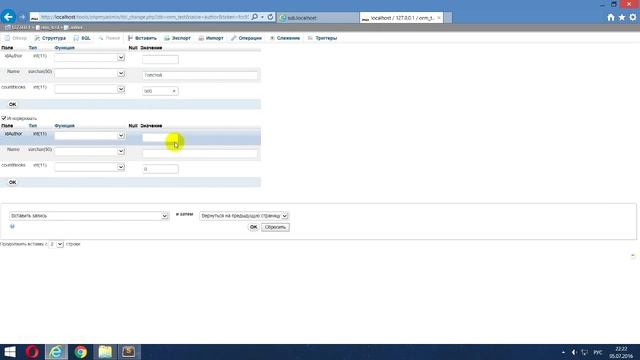Open the Триггеры tab
Screen dimensions: 640x360
click(322, 38)
